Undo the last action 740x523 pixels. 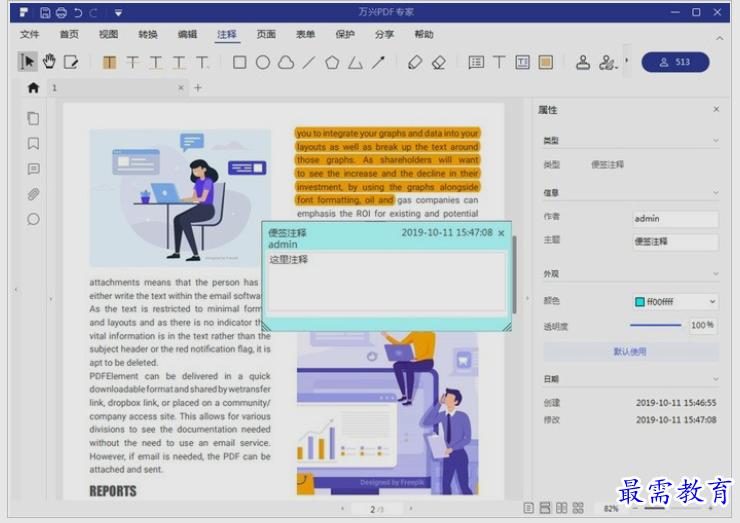(78, 13)
